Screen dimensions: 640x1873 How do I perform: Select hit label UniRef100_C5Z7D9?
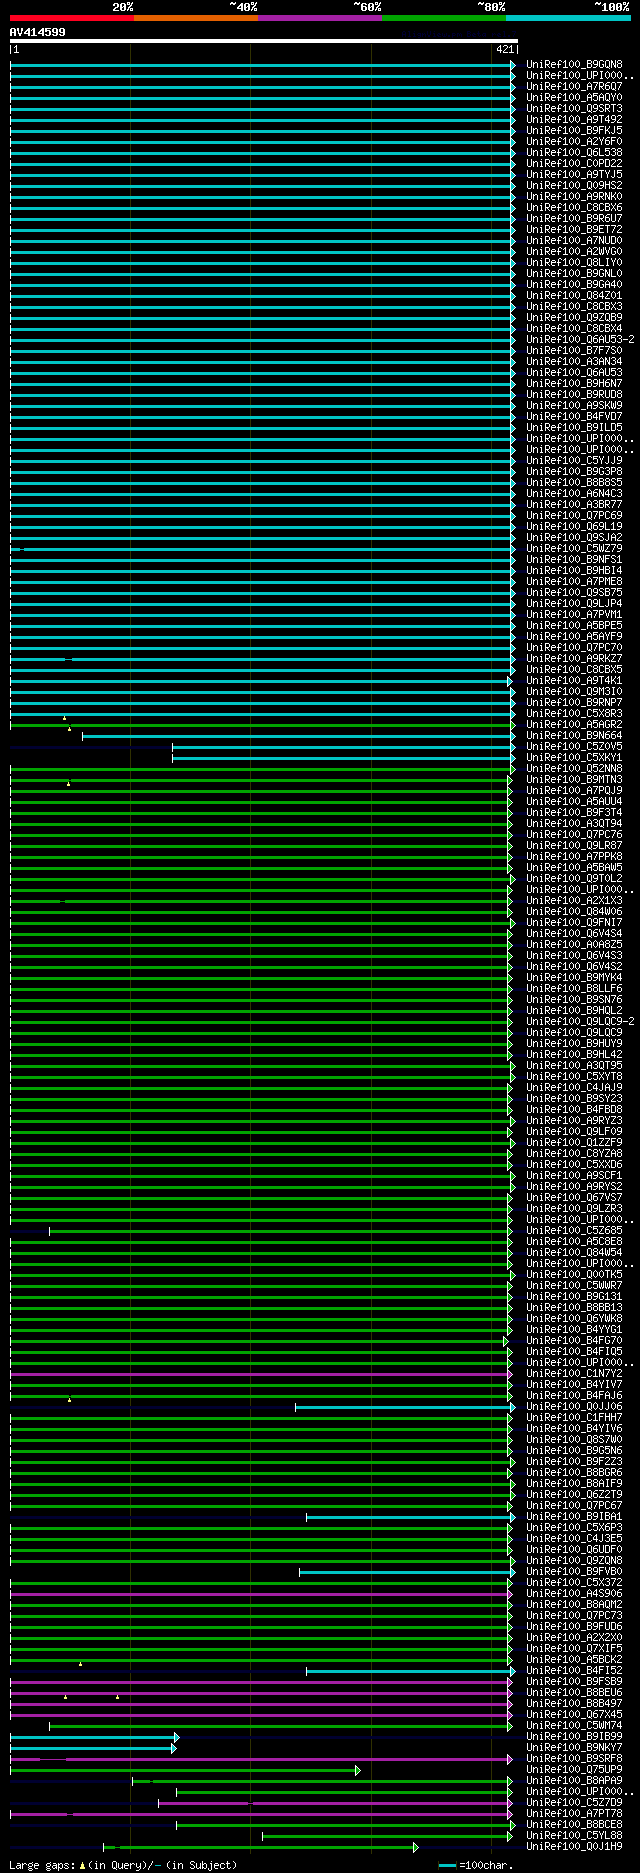(574, 1803)
